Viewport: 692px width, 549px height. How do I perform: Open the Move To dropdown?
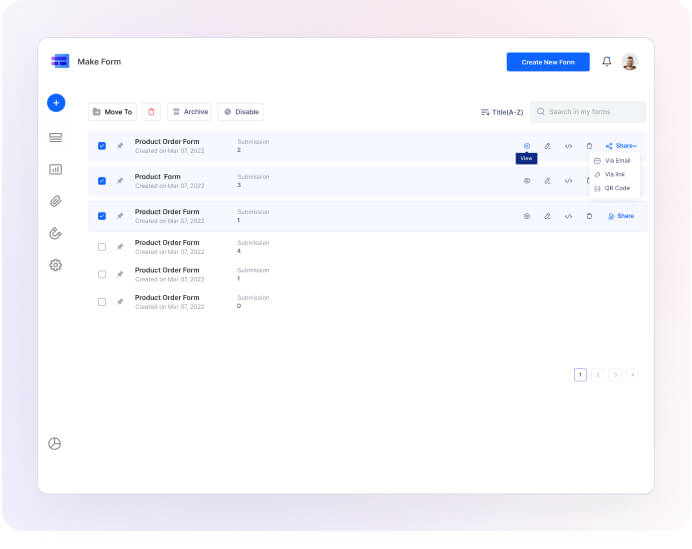tap(112, 112)
